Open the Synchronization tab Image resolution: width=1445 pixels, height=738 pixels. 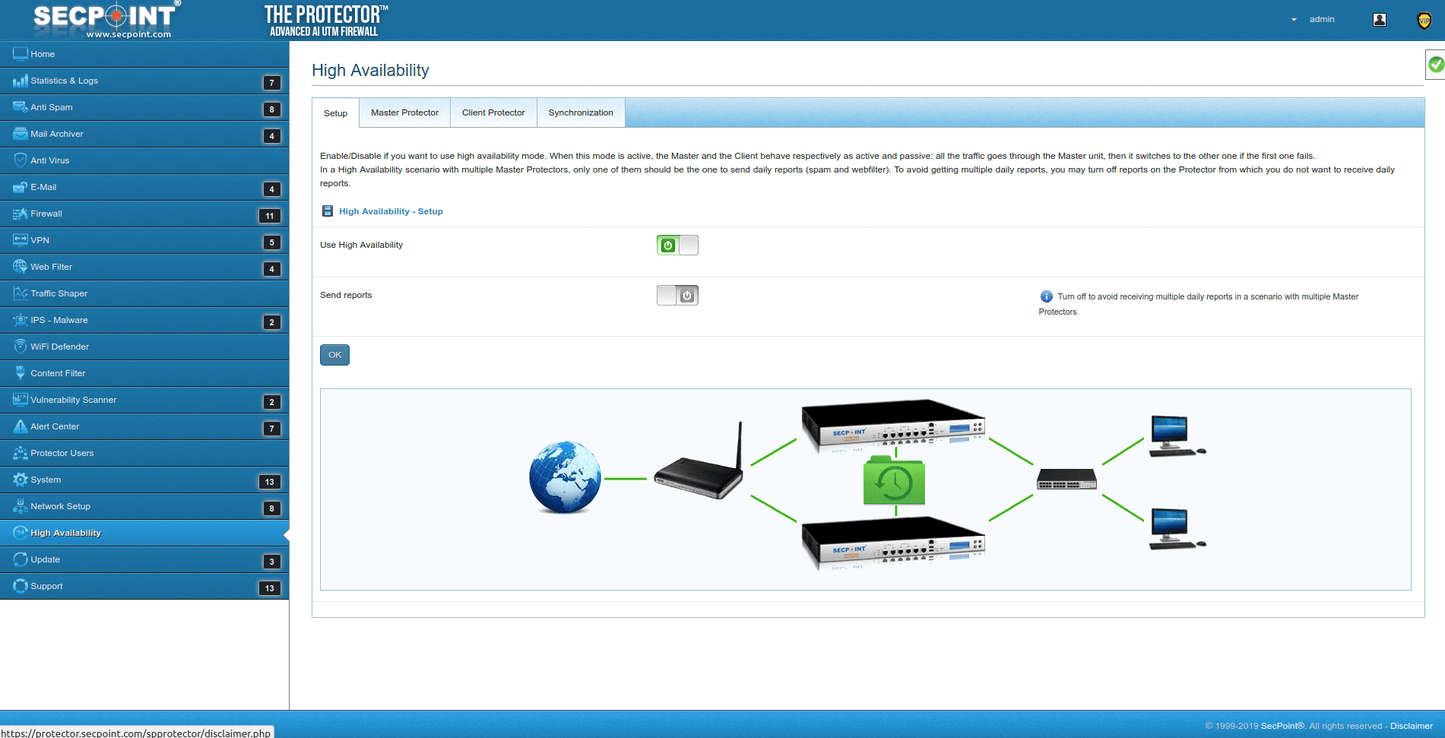580,112
